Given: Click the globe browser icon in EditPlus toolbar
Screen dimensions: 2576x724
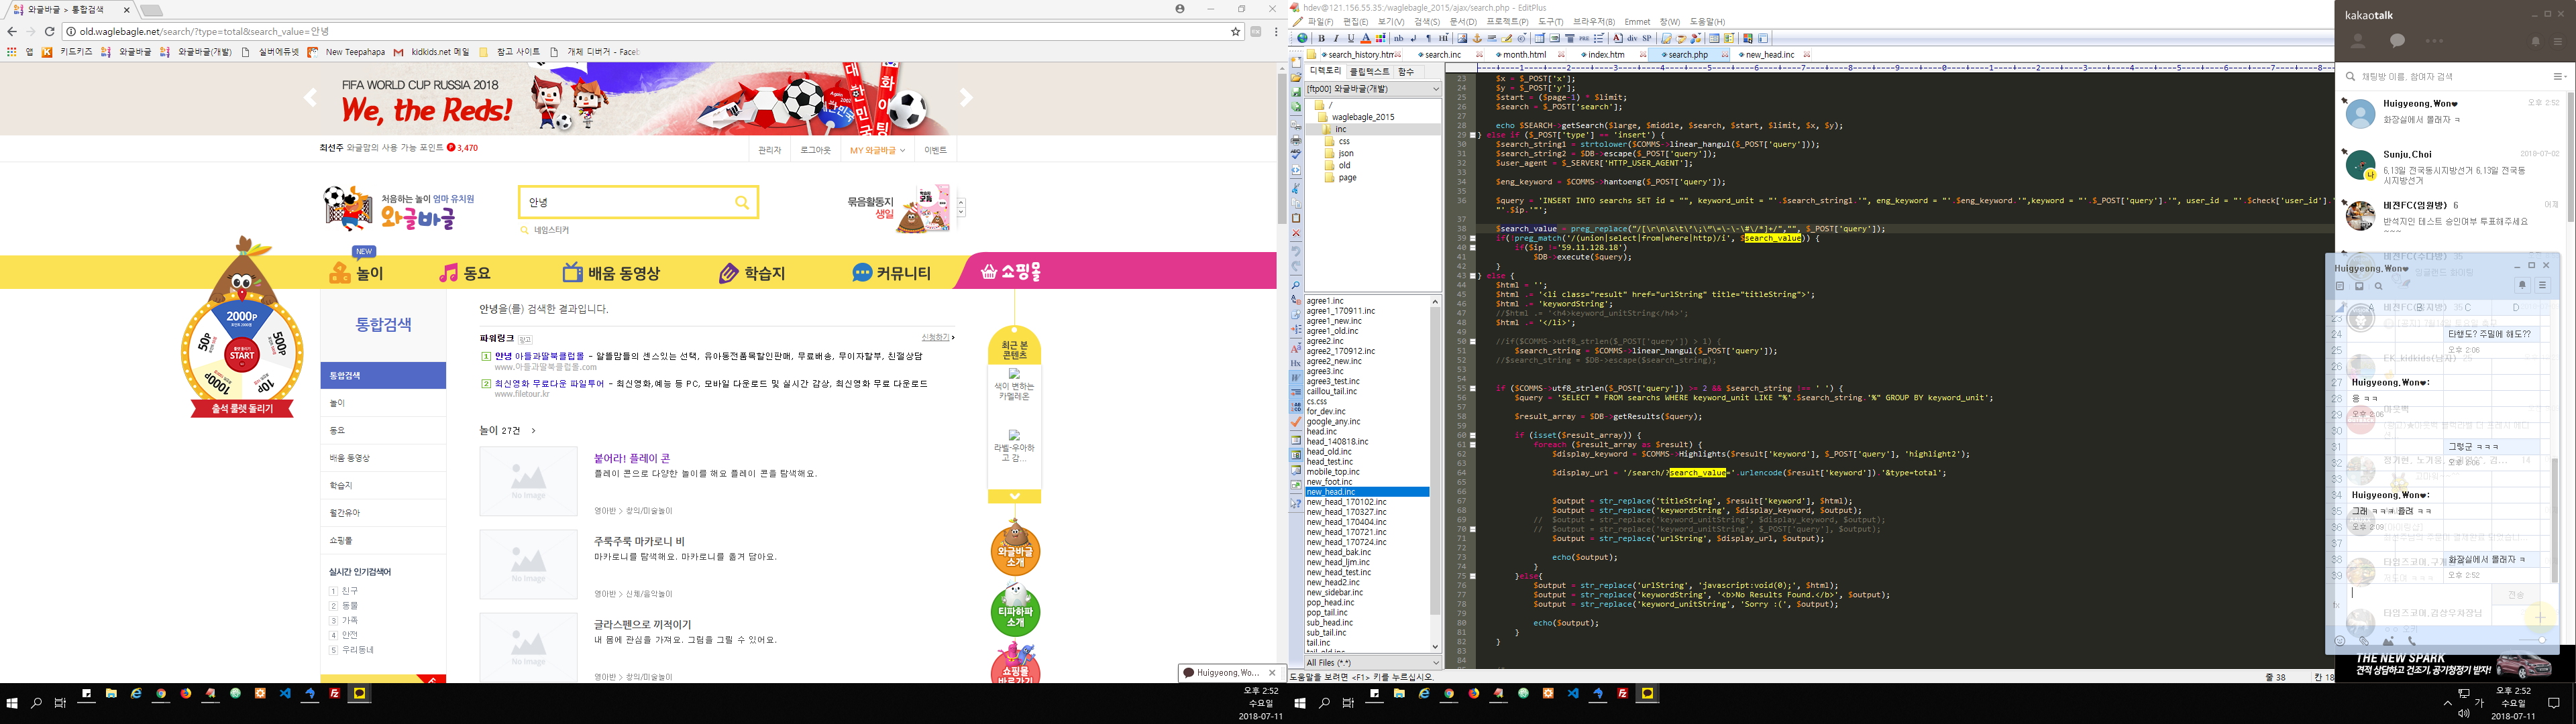Looking at the screenshot, I should (x=1302, y=38).
